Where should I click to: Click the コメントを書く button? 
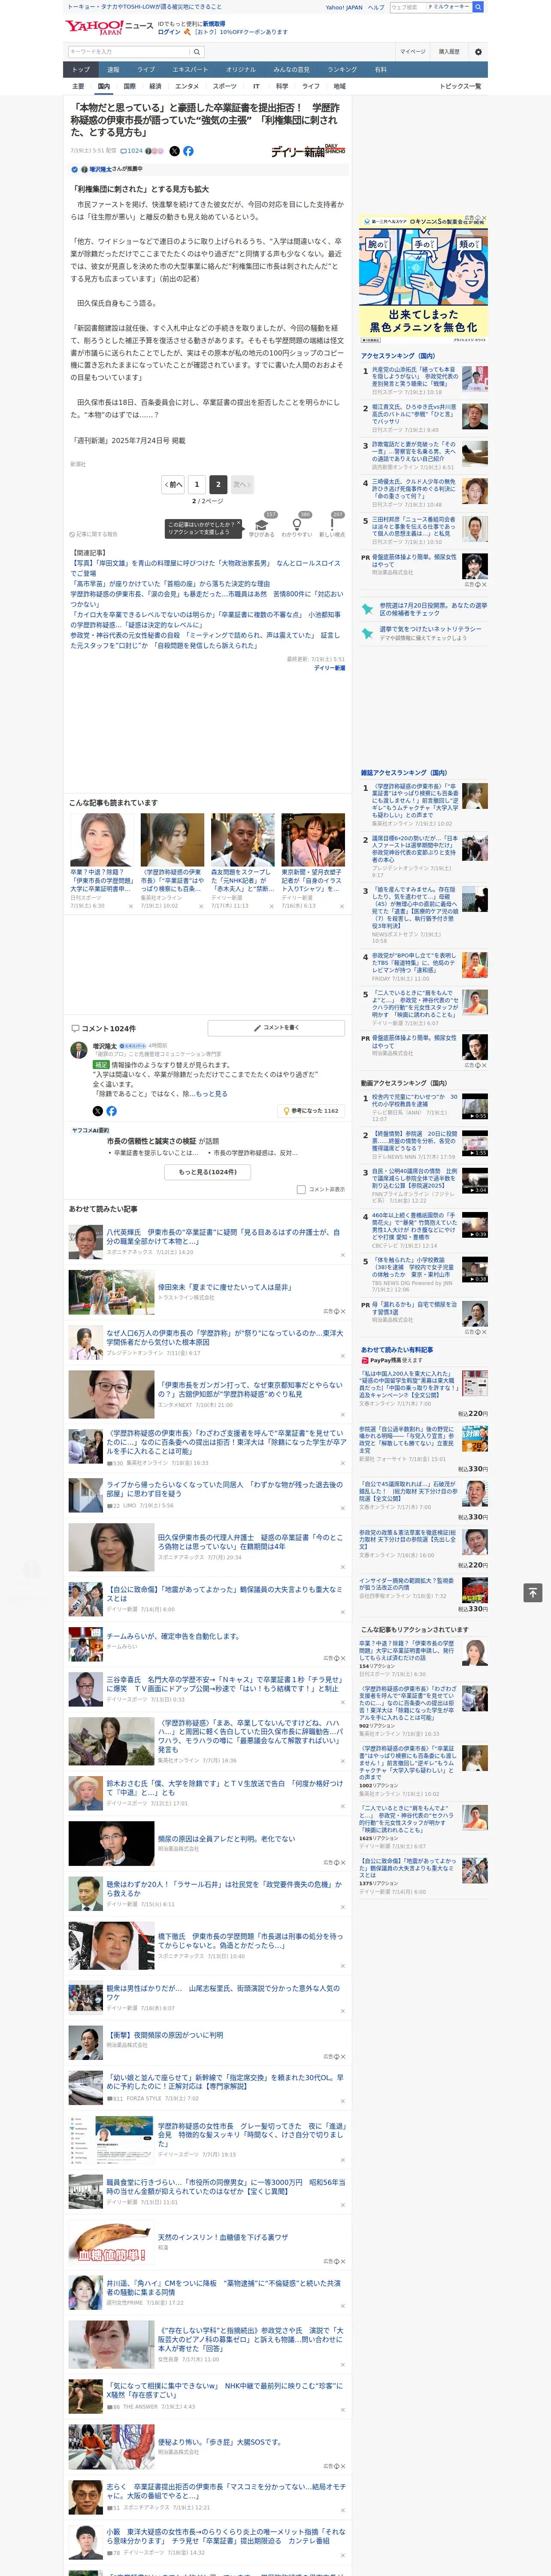pyautogui.click(x=276, y=1027)
